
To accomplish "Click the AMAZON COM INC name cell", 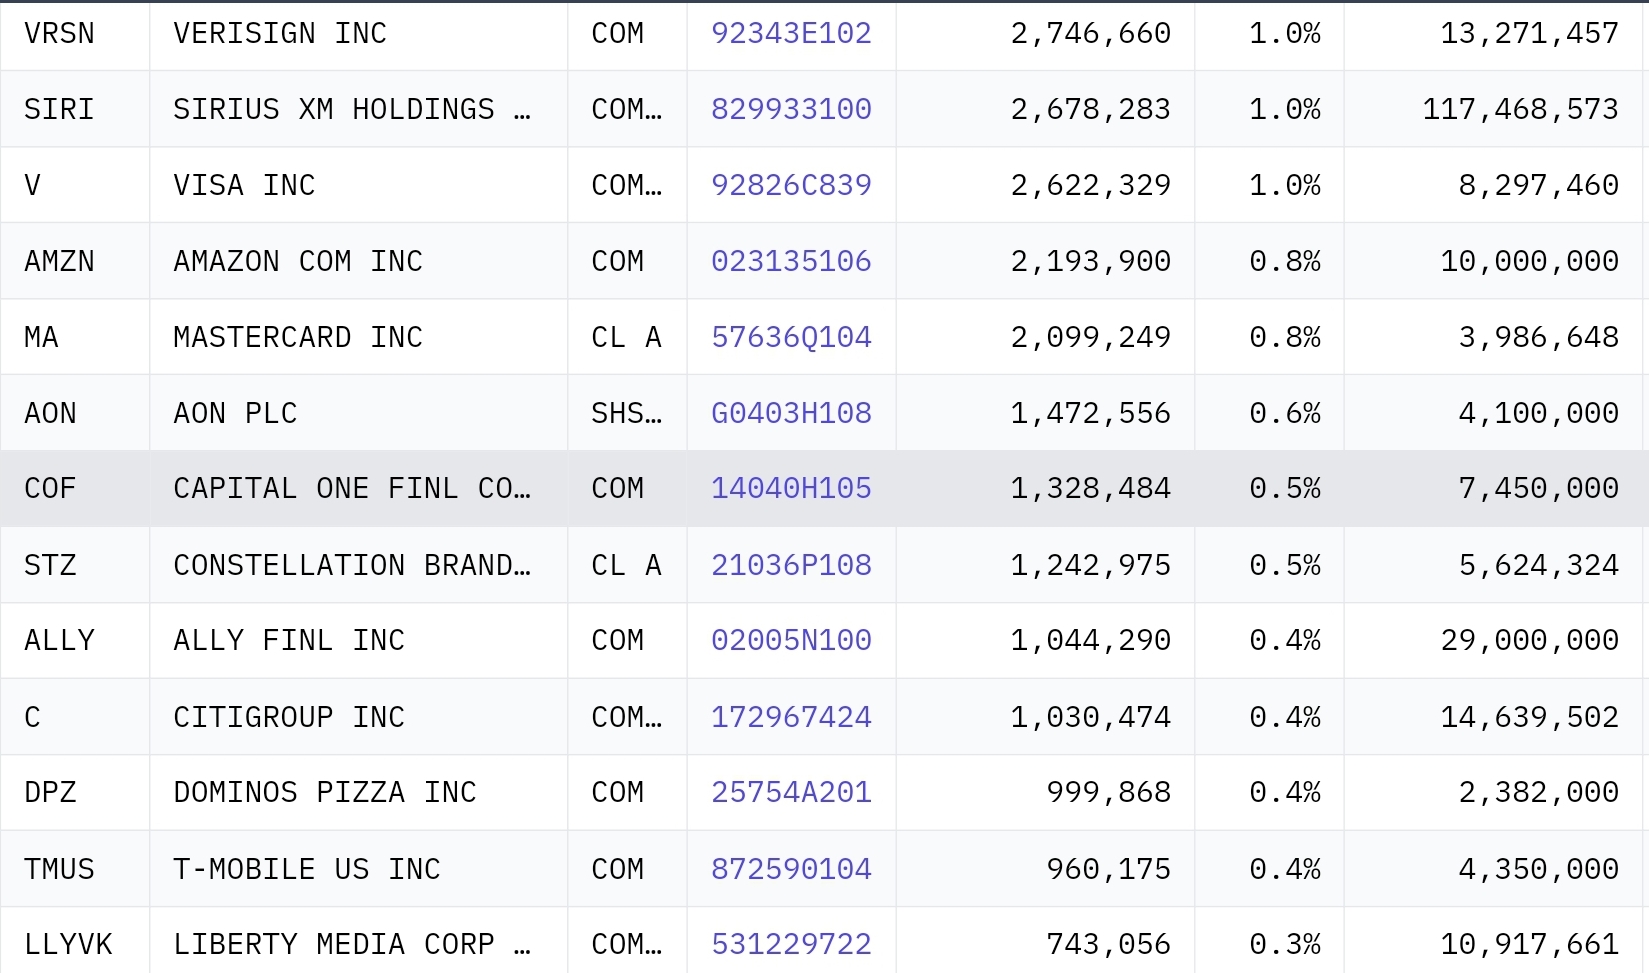I will coord(358,261).
